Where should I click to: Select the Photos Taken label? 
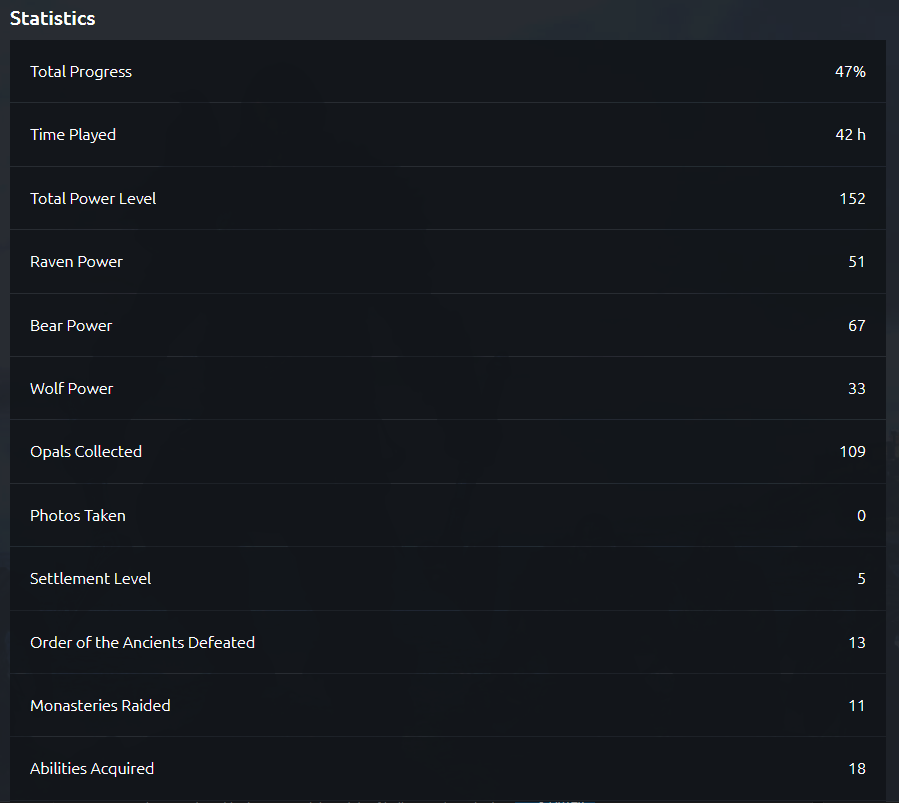78,515
